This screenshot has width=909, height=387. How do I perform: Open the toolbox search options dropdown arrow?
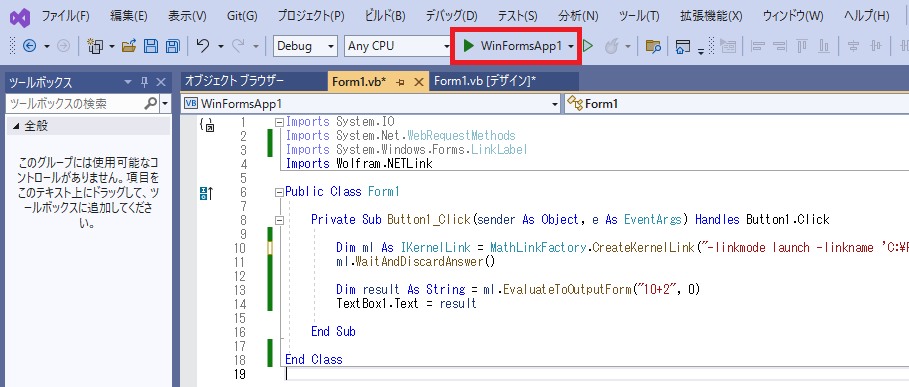pyautogui.click(x=165, y=104)
